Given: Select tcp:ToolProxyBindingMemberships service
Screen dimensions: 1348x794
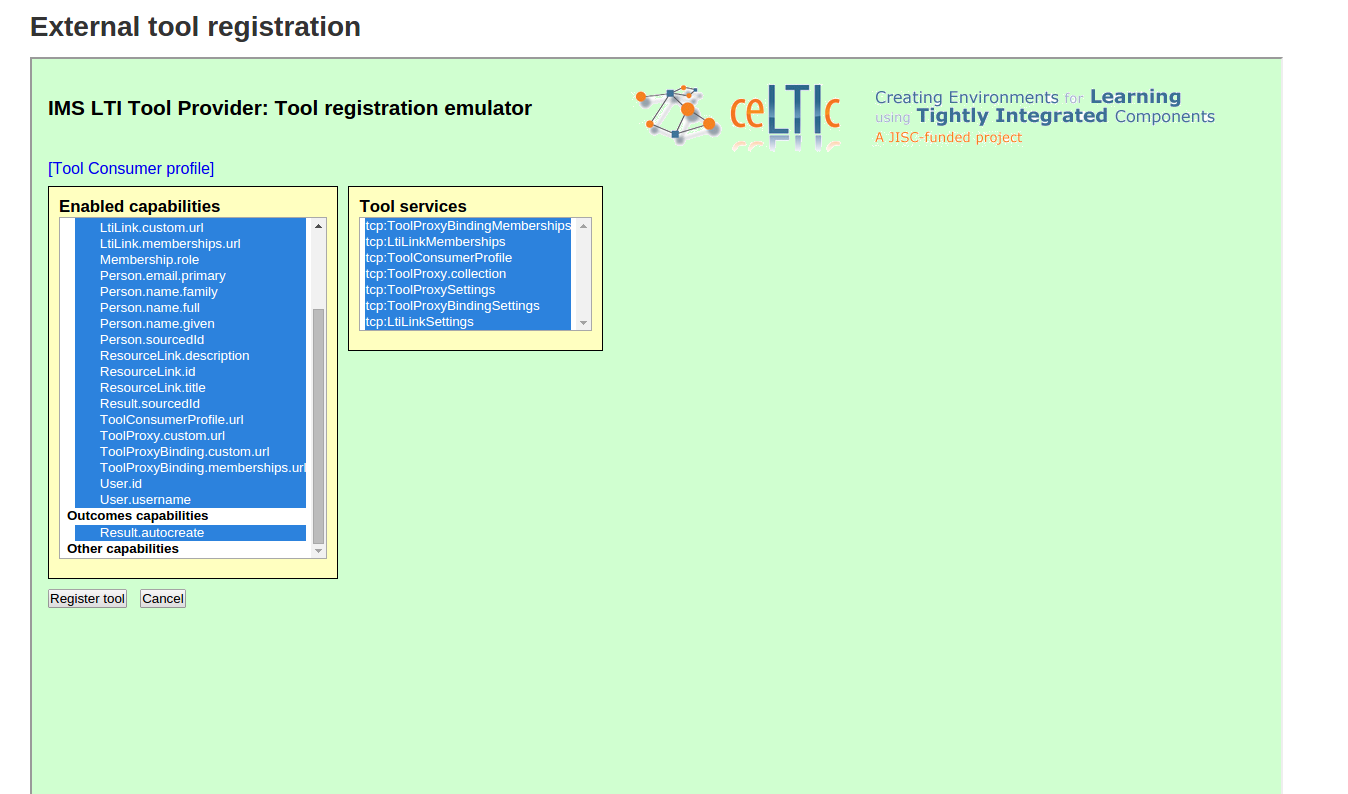Looking at the screenshot, I should (468, 225).
